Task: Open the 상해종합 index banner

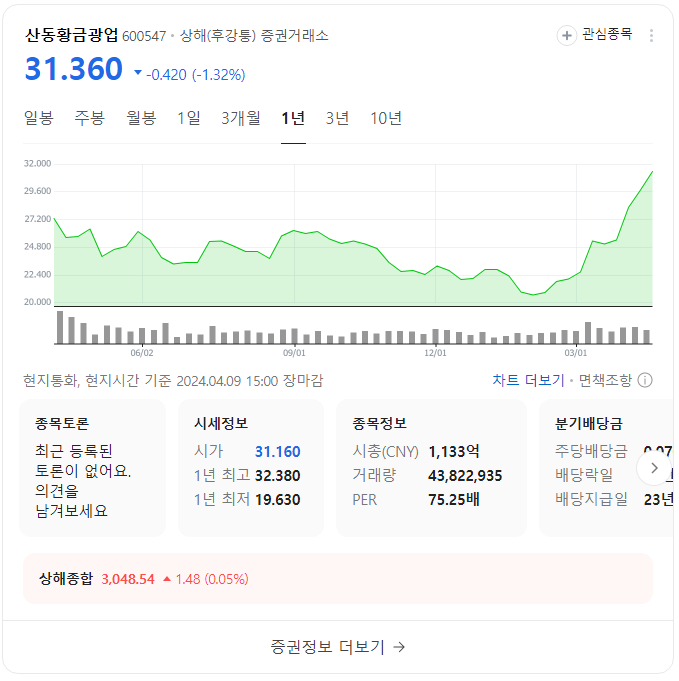Action: pyautogui.click(x=338, y=579)
